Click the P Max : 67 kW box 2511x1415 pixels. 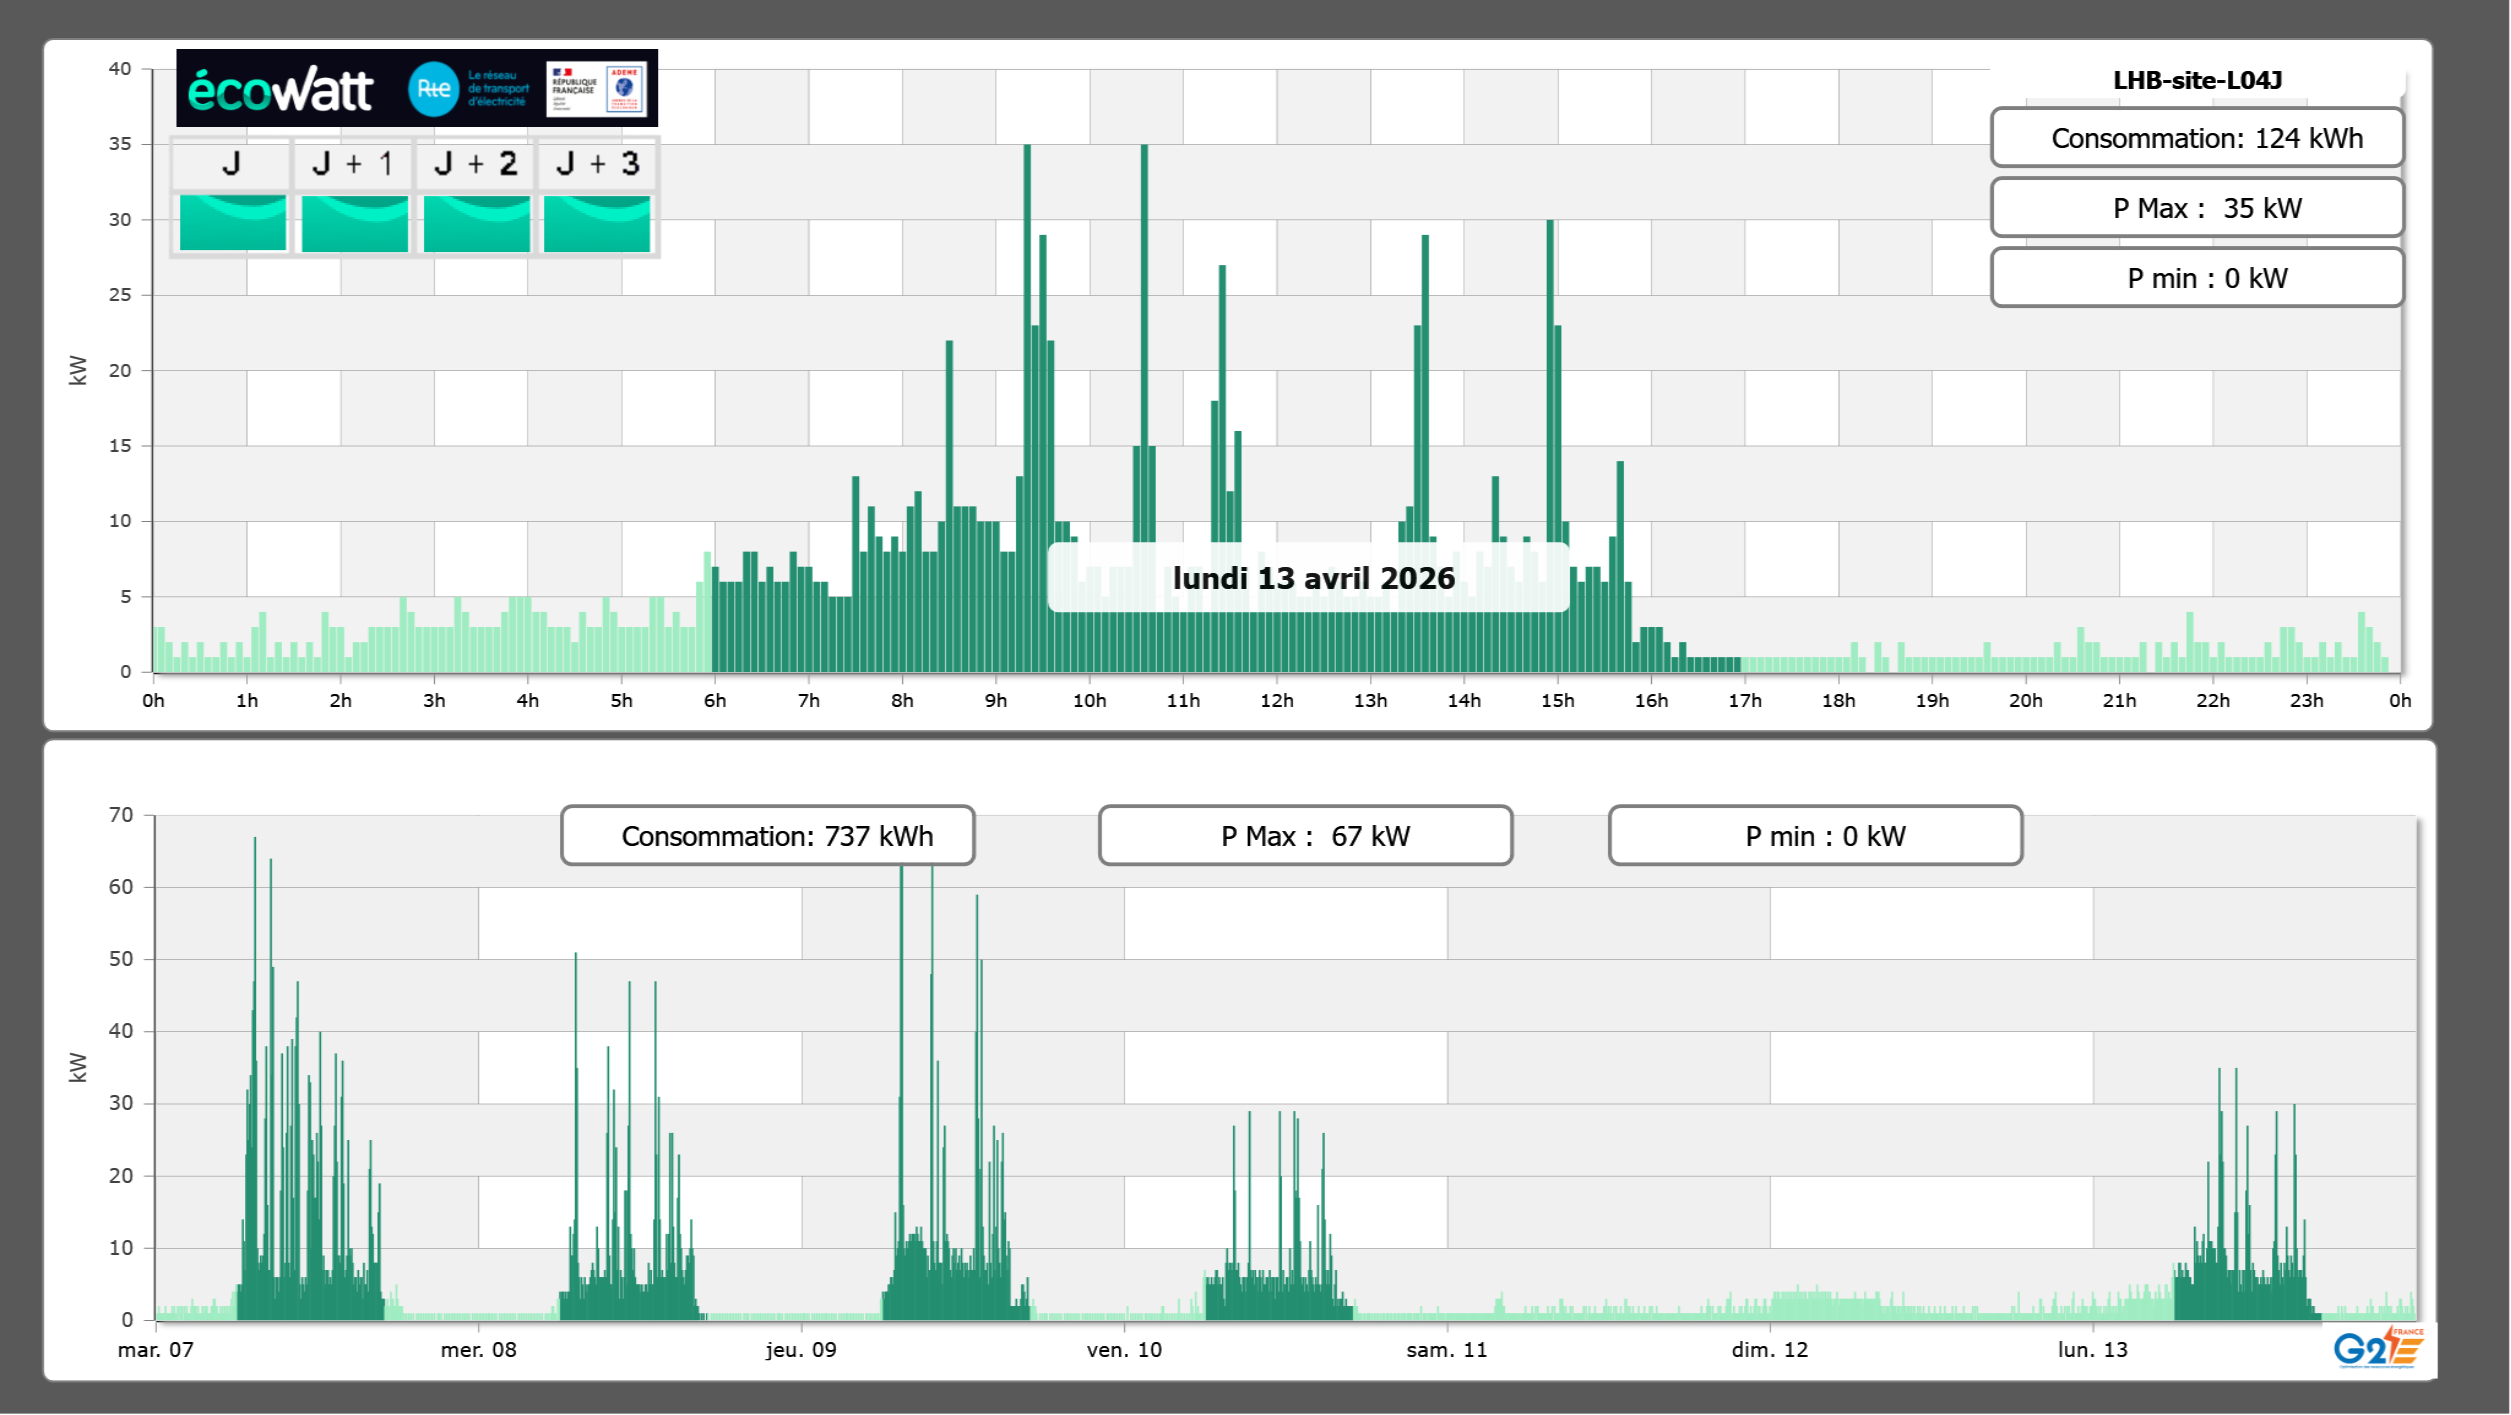point(1305,836)
